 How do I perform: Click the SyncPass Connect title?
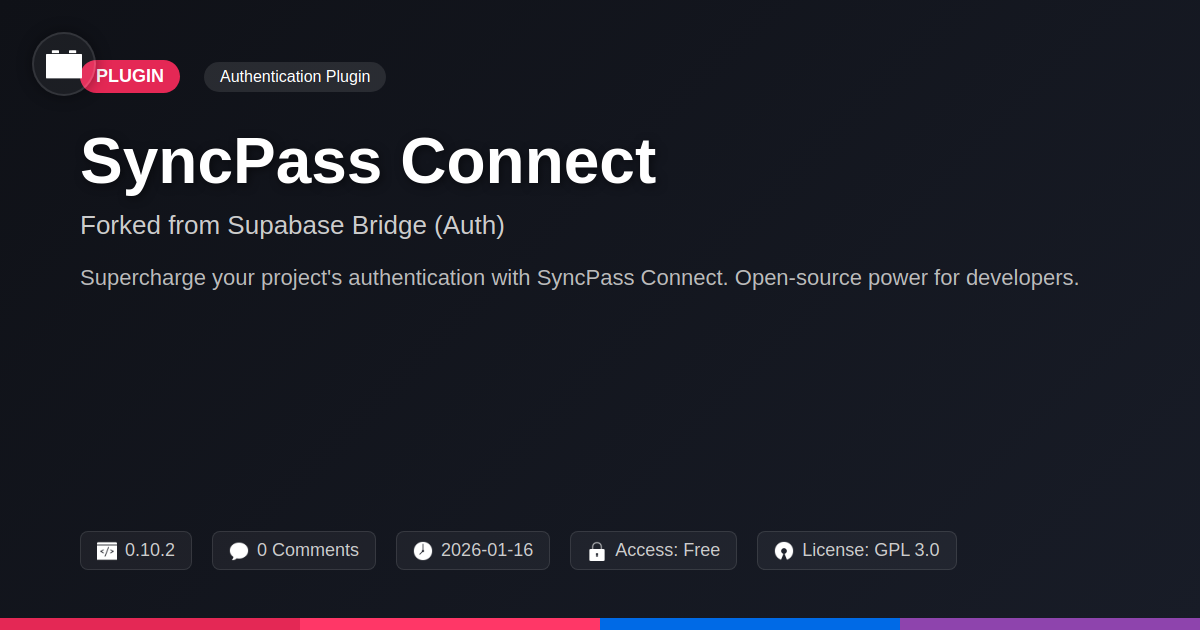pos(368,161)
